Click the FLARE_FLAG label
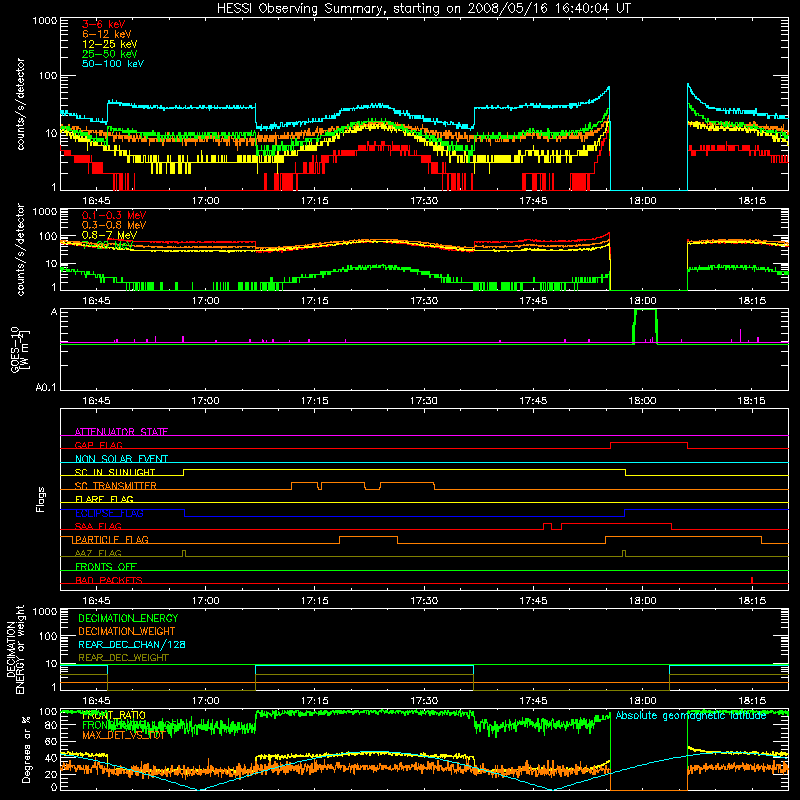 tap(104, 499)
